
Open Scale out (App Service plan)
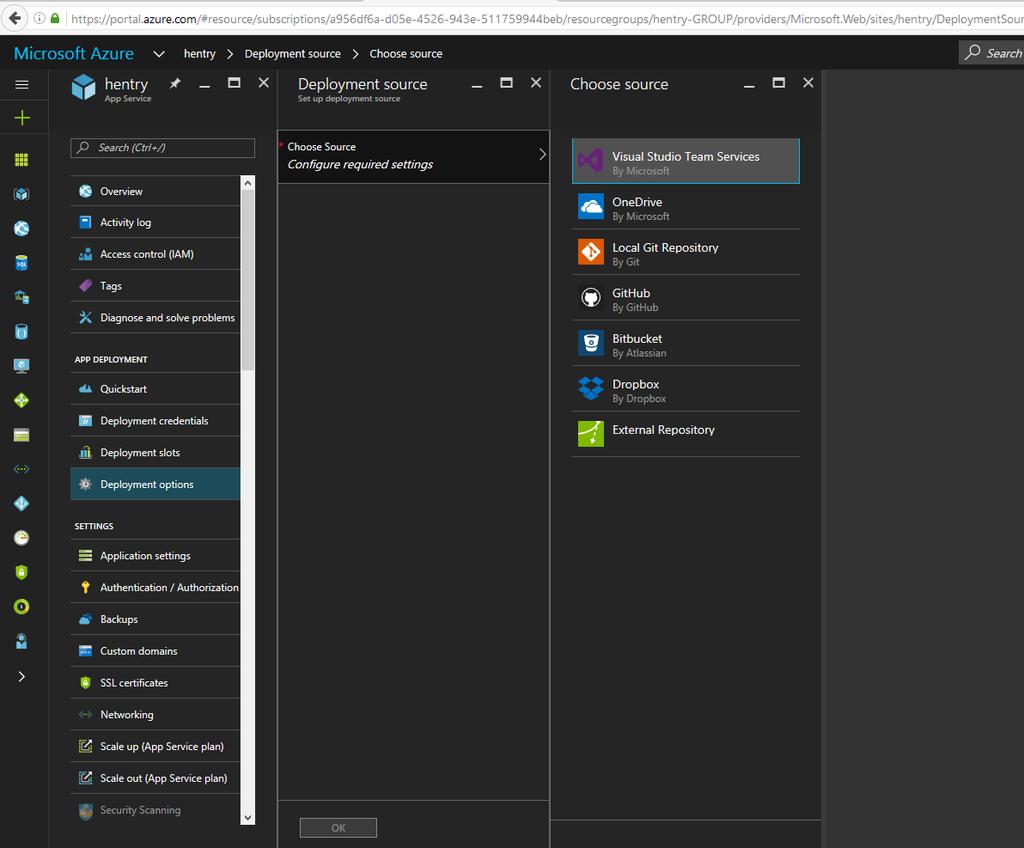pos(155,778)
